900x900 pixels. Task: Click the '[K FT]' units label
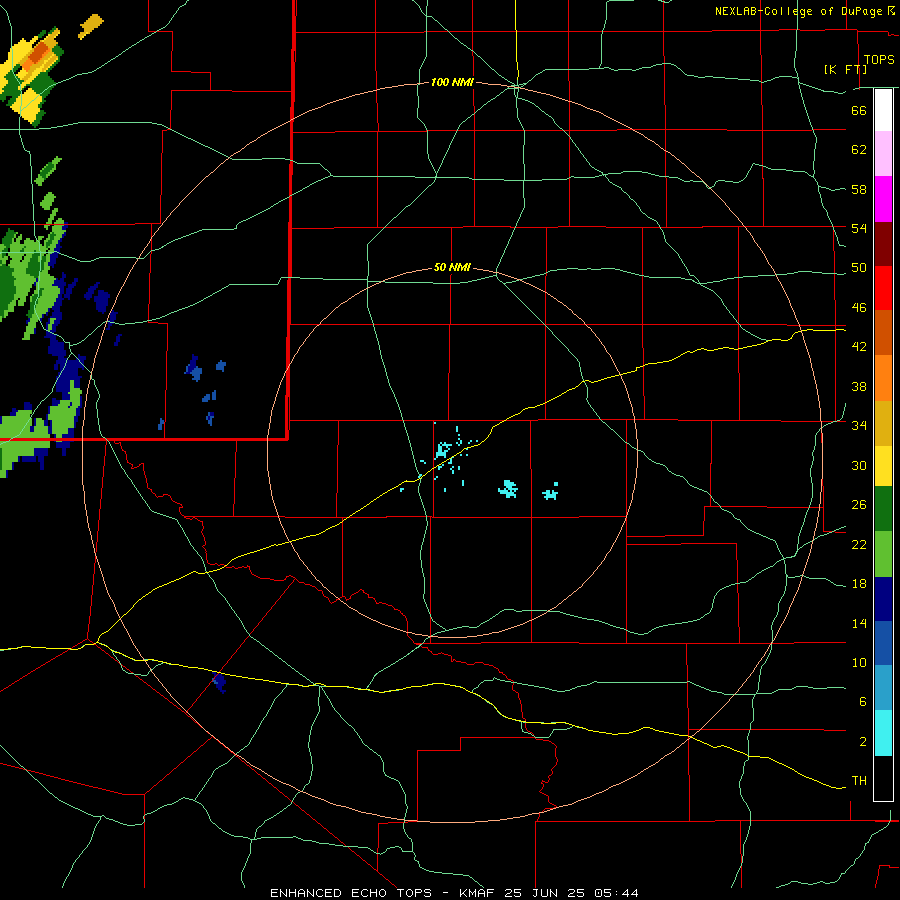[x=845, y=69]
